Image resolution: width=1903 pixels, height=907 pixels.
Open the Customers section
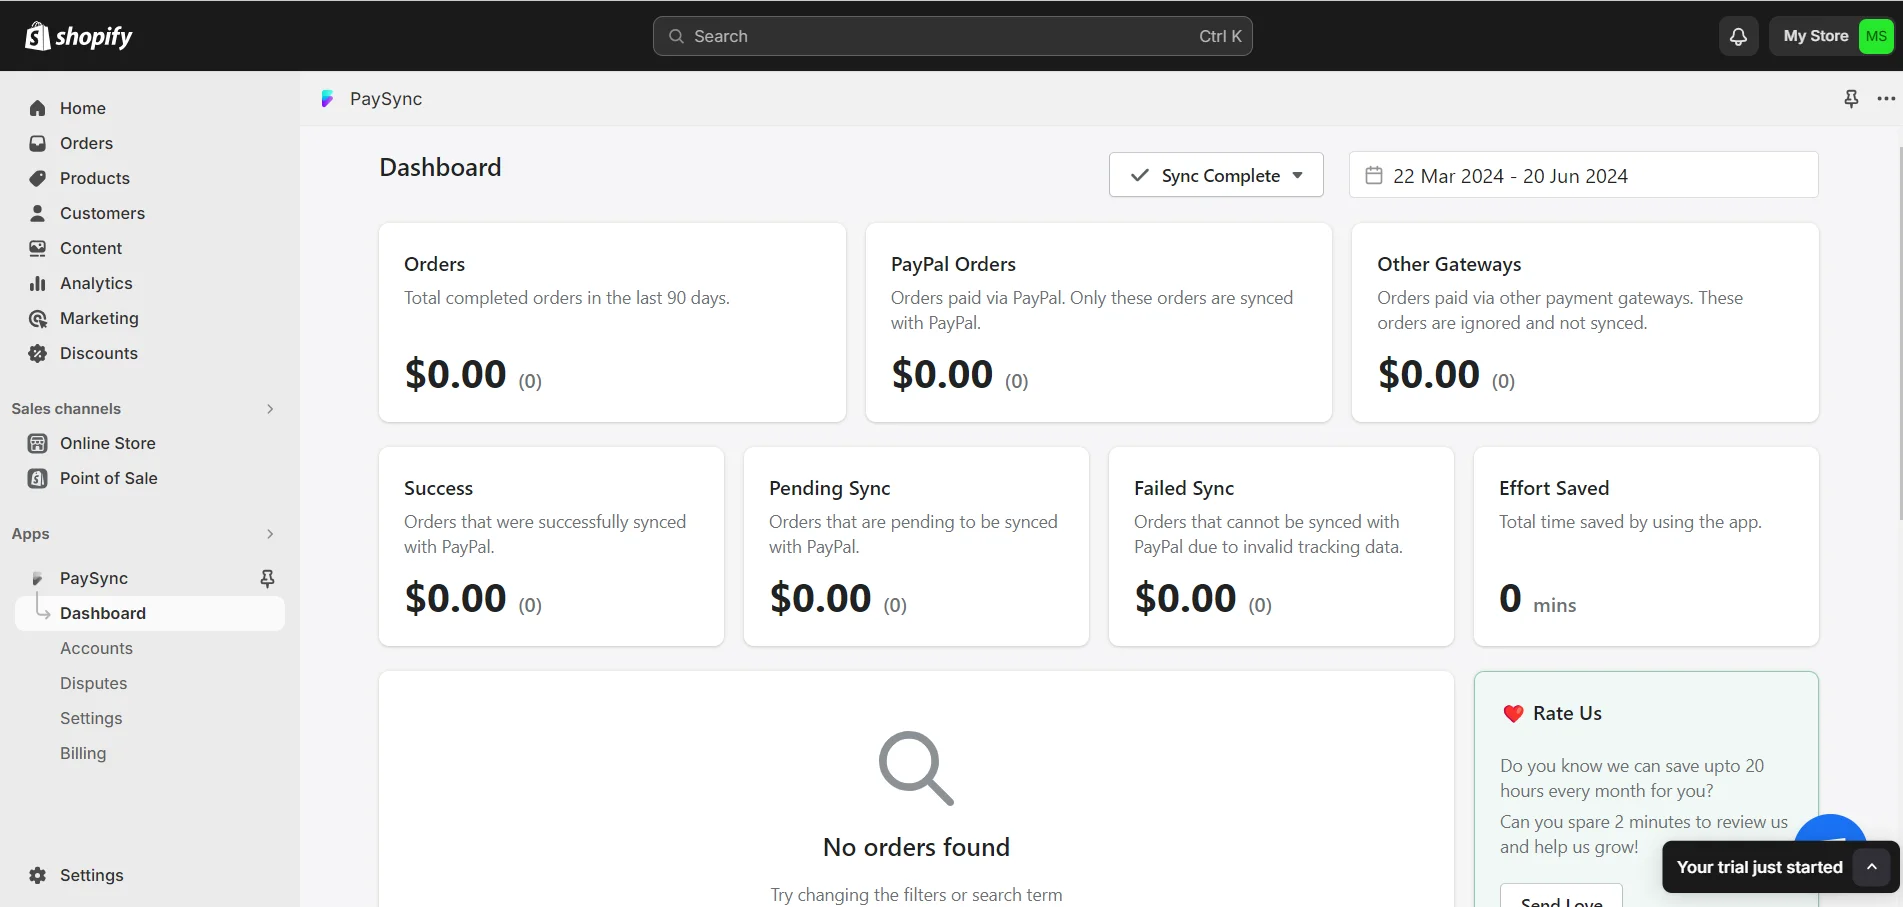[103, 213]
